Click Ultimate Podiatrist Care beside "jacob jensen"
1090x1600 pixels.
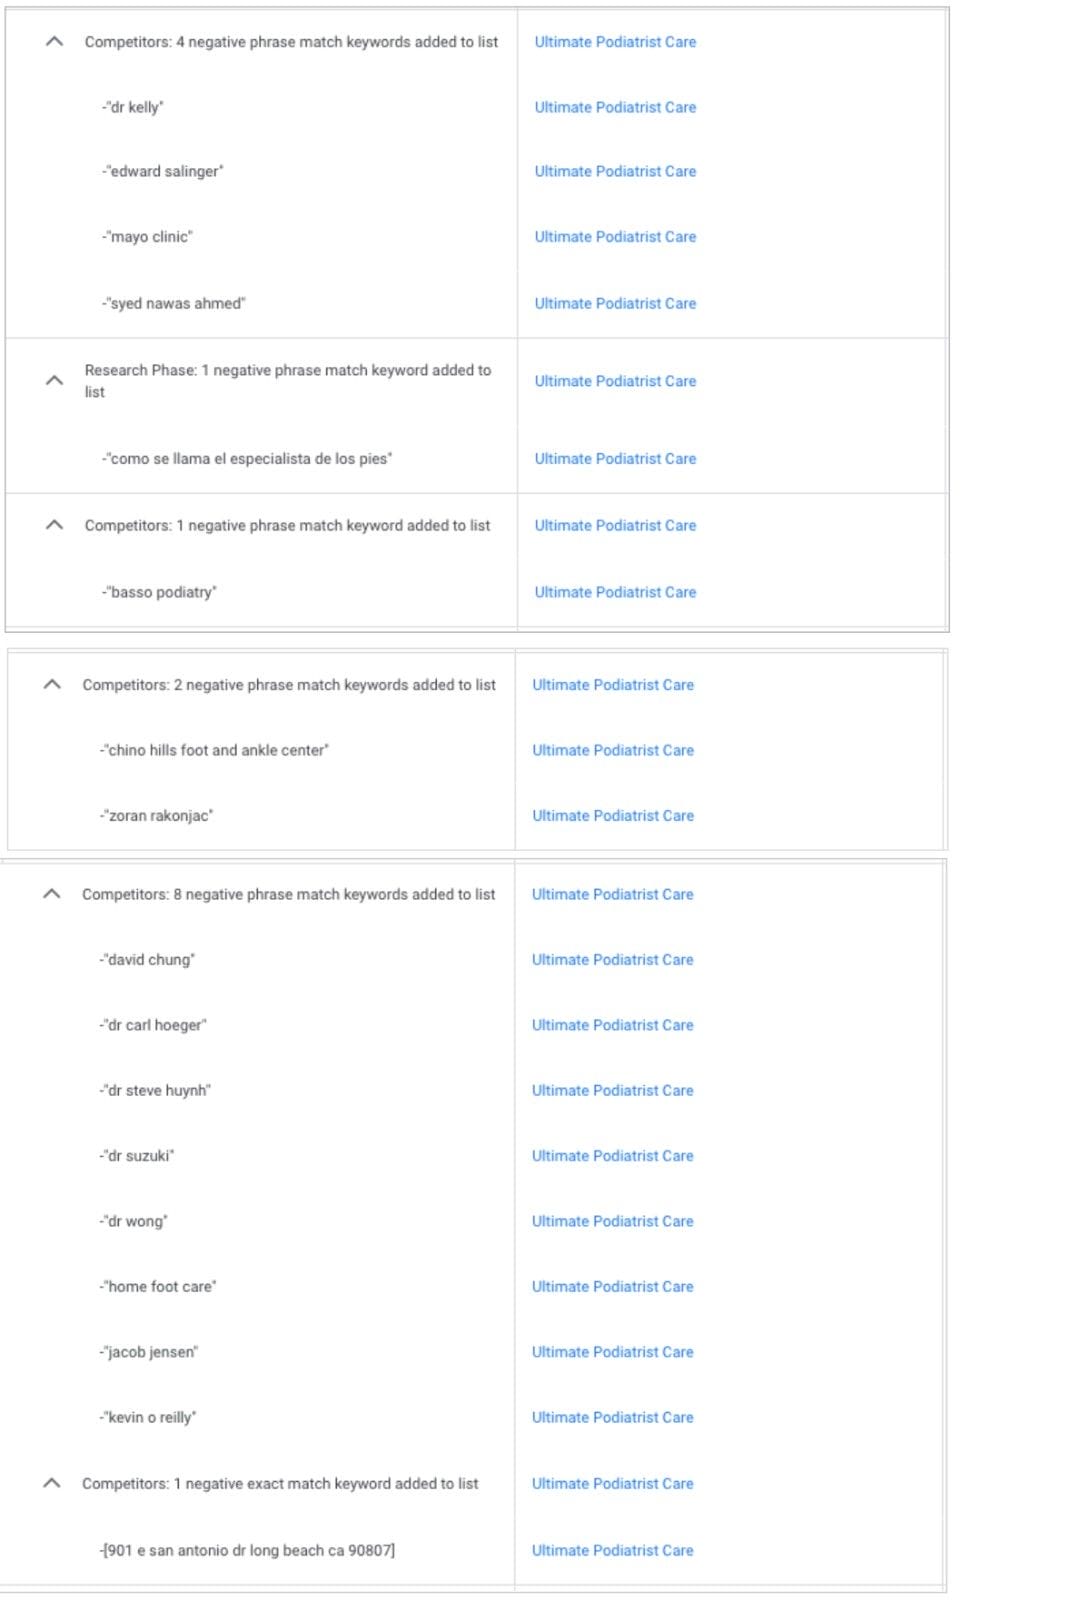612,1351
